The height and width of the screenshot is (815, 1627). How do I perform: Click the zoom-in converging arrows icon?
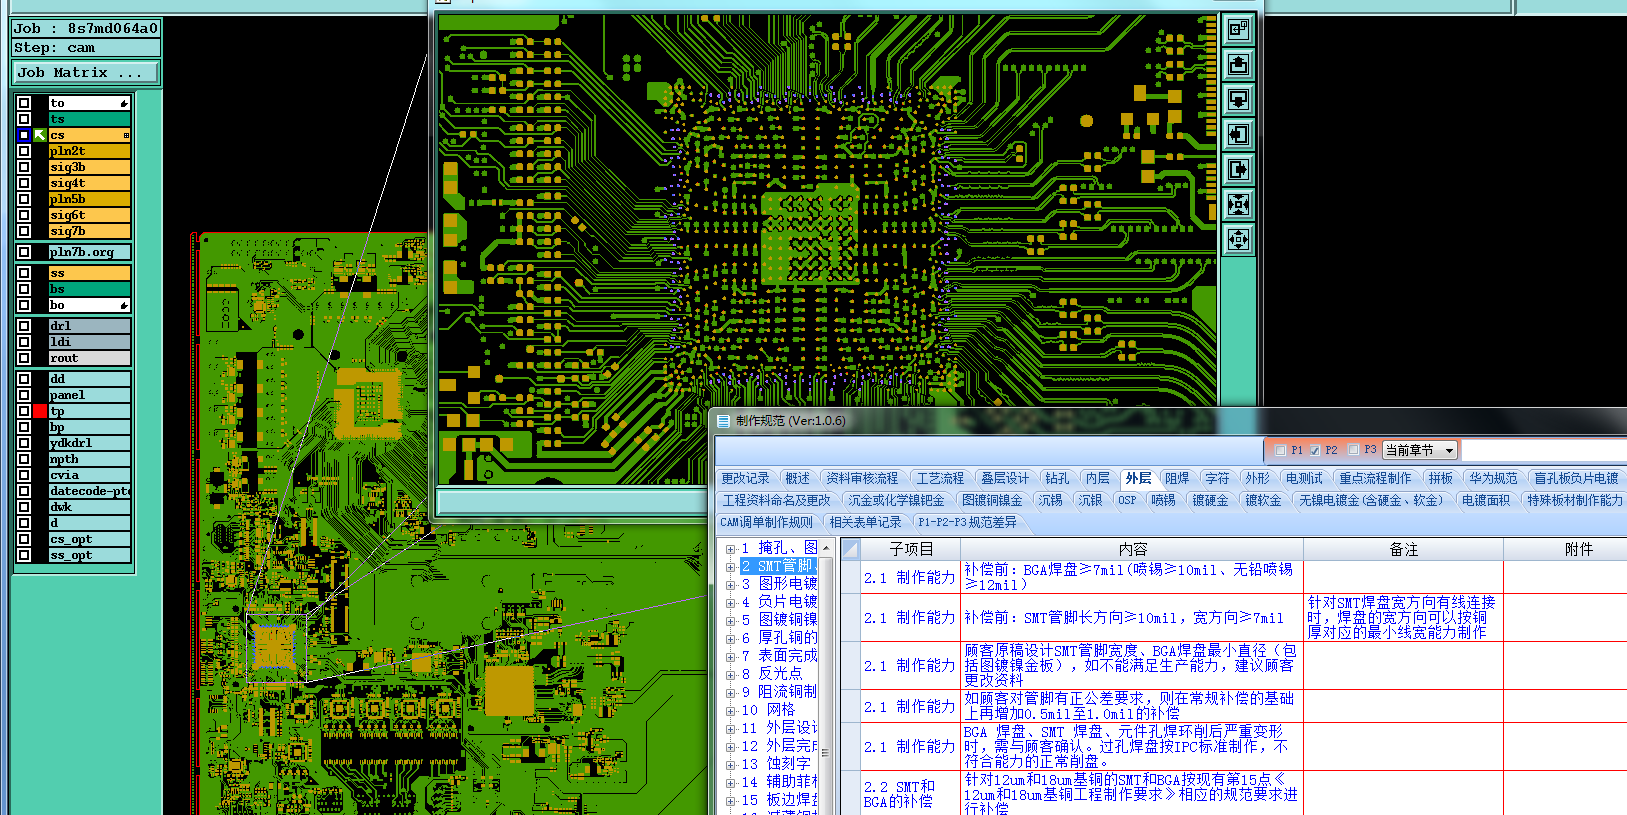coord(1238,204)
